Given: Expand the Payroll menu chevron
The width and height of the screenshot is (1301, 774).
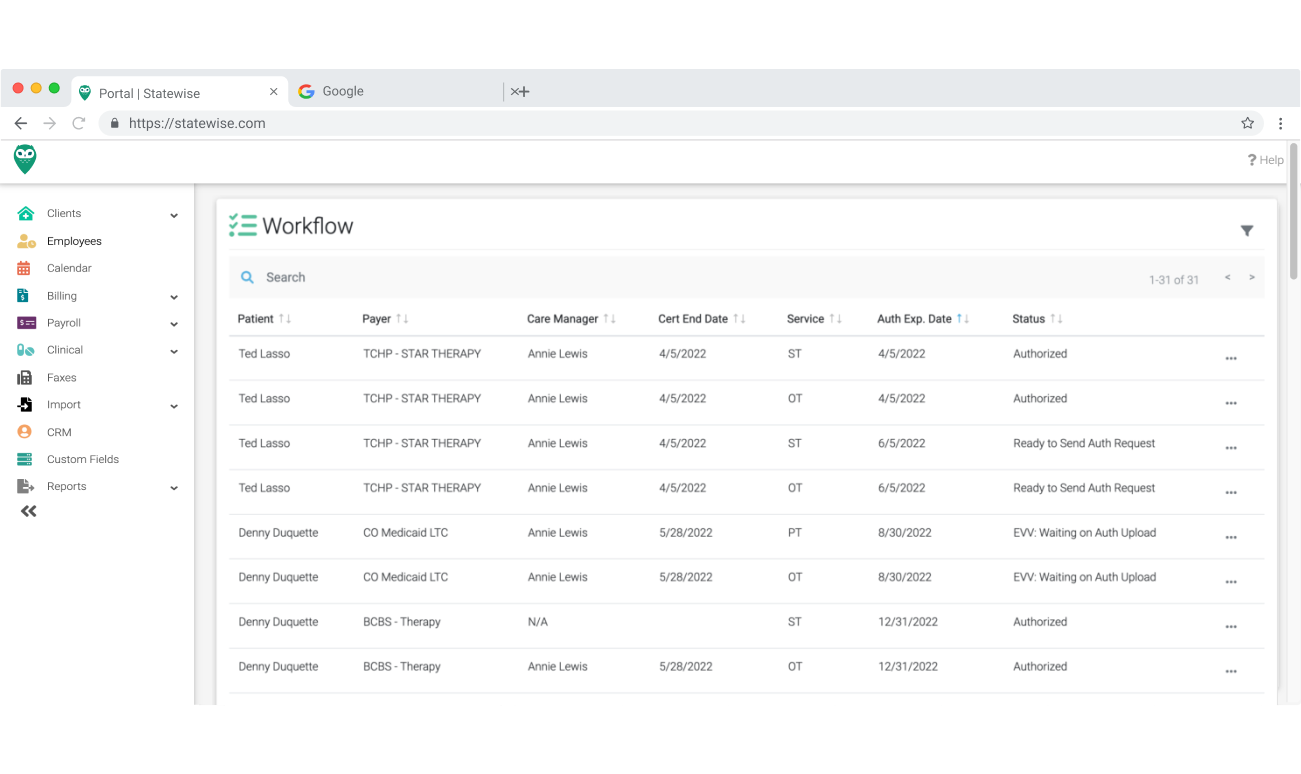Looking at the screenshot, I should pos(174,324).
